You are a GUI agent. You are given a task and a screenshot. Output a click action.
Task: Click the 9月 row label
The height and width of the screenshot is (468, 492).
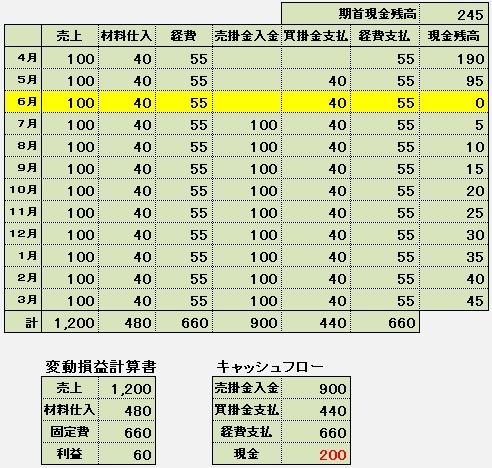coord(23,168)
